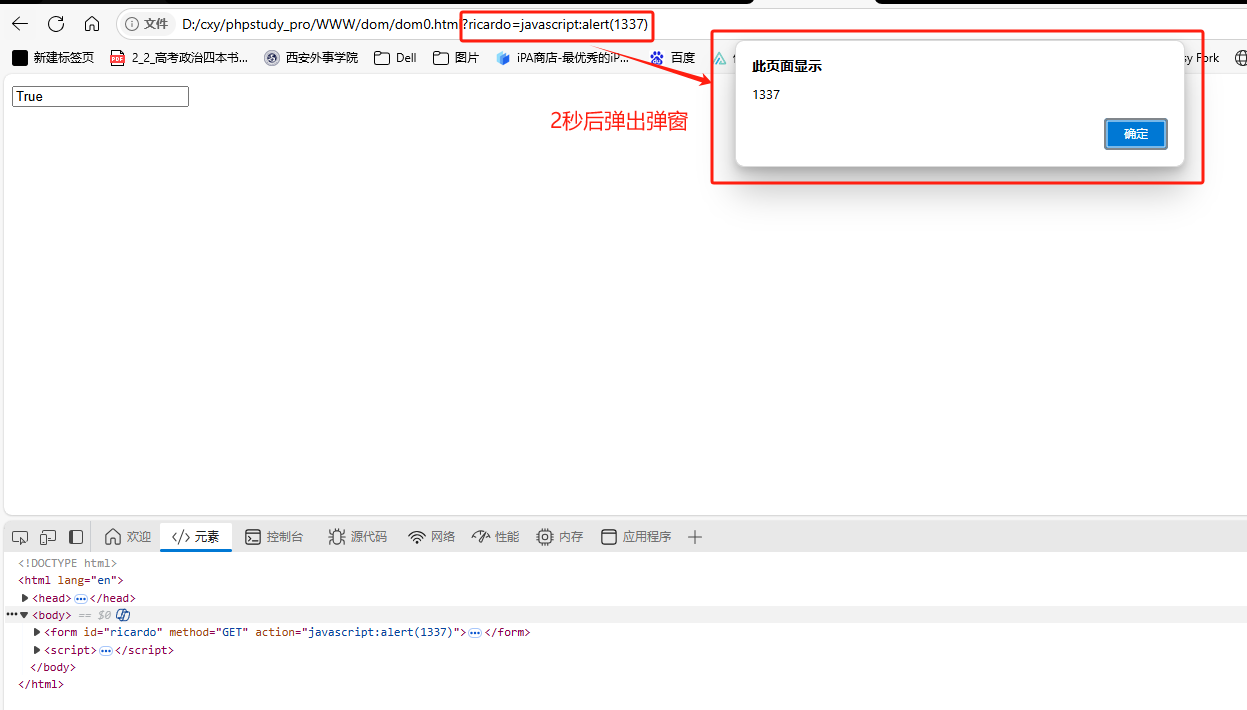Switch to the 欢迎 DevTools tab
The width and height of the screenshot is (1247, 710).
click(128, 537)
